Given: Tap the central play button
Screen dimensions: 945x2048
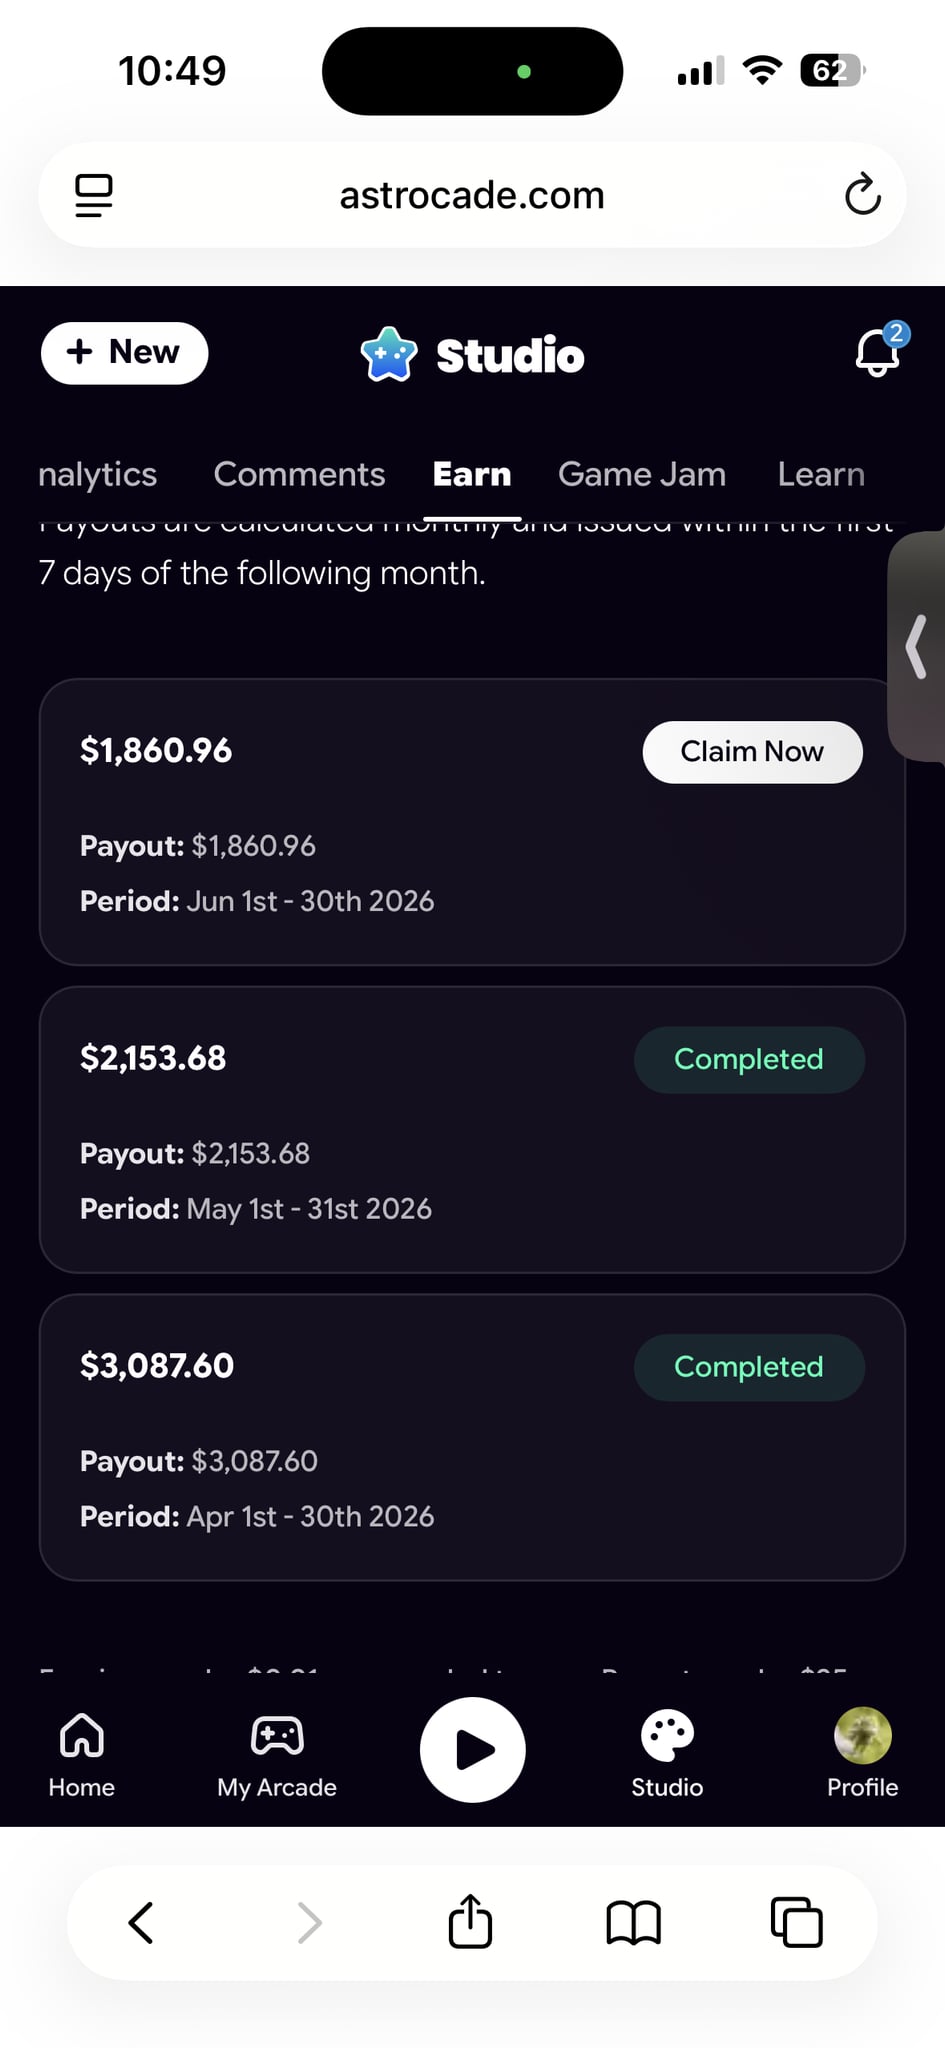Looking at the screenshot, I should tap(473, 1749).
